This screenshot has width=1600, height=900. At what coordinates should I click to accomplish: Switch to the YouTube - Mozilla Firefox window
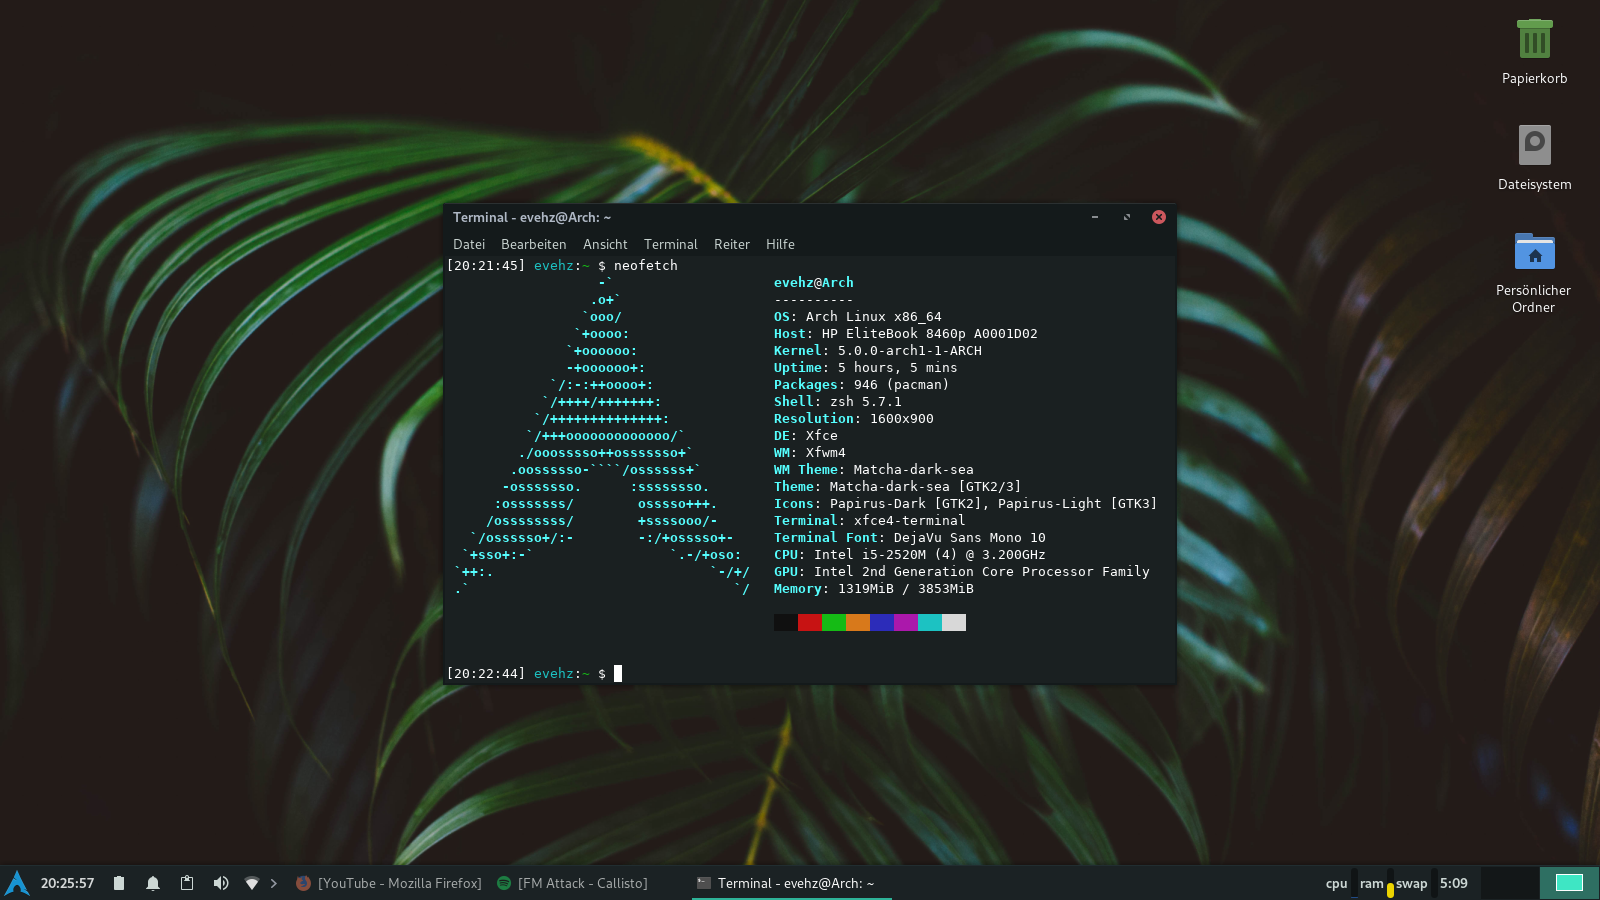tap(389, 883)
